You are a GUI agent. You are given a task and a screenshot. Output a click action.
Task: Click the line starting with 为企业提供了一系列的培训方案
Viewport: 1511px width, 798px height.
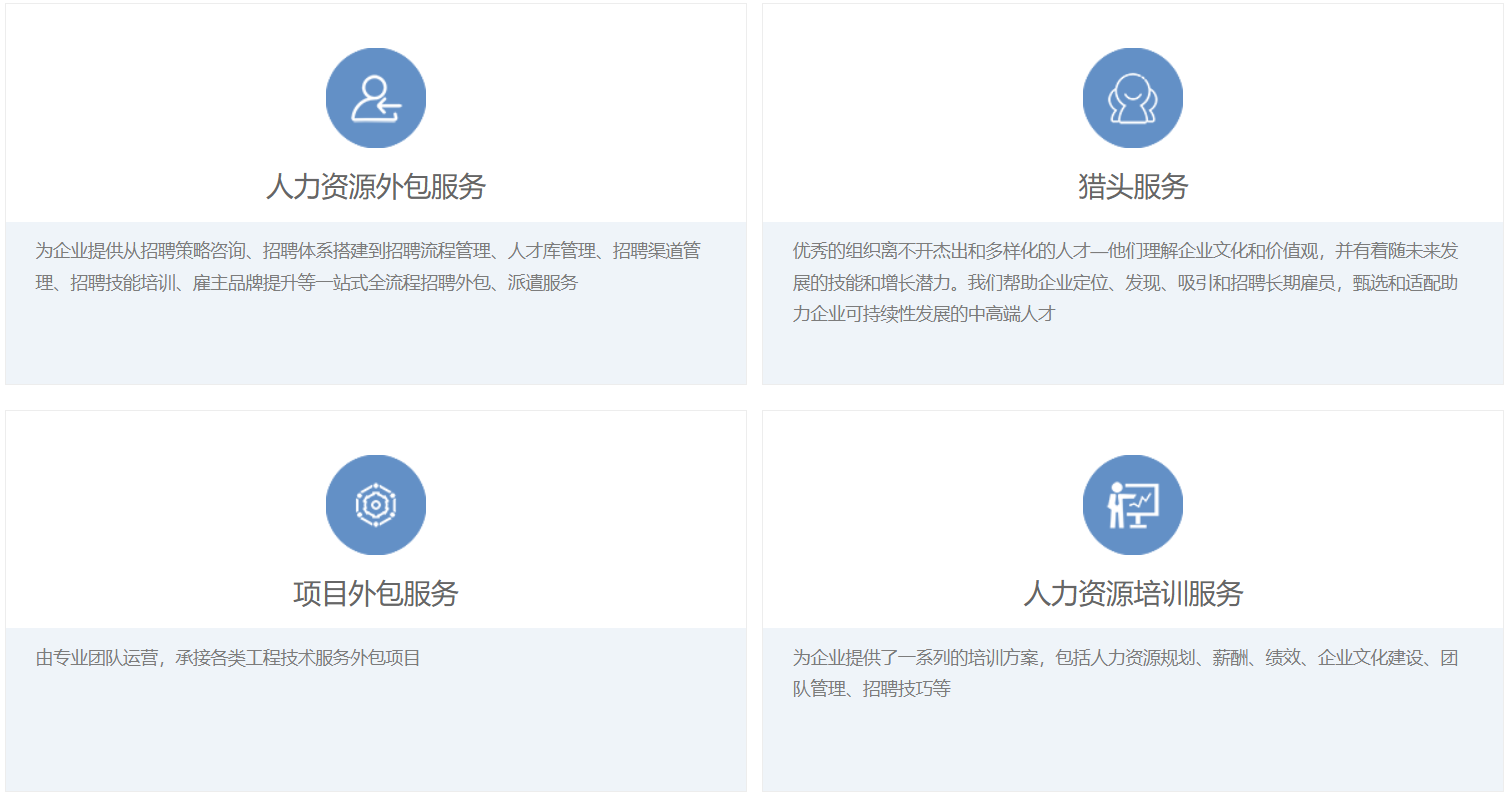pos(1125,658)
